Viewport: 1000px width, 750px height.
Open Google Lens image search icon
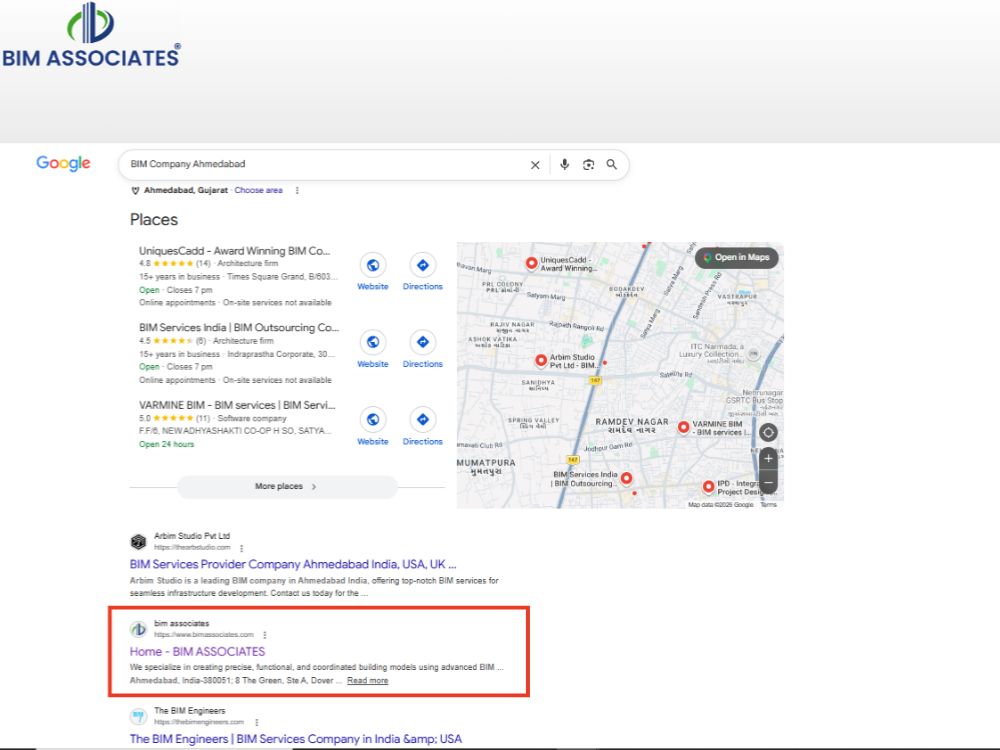tap(588, 165)
